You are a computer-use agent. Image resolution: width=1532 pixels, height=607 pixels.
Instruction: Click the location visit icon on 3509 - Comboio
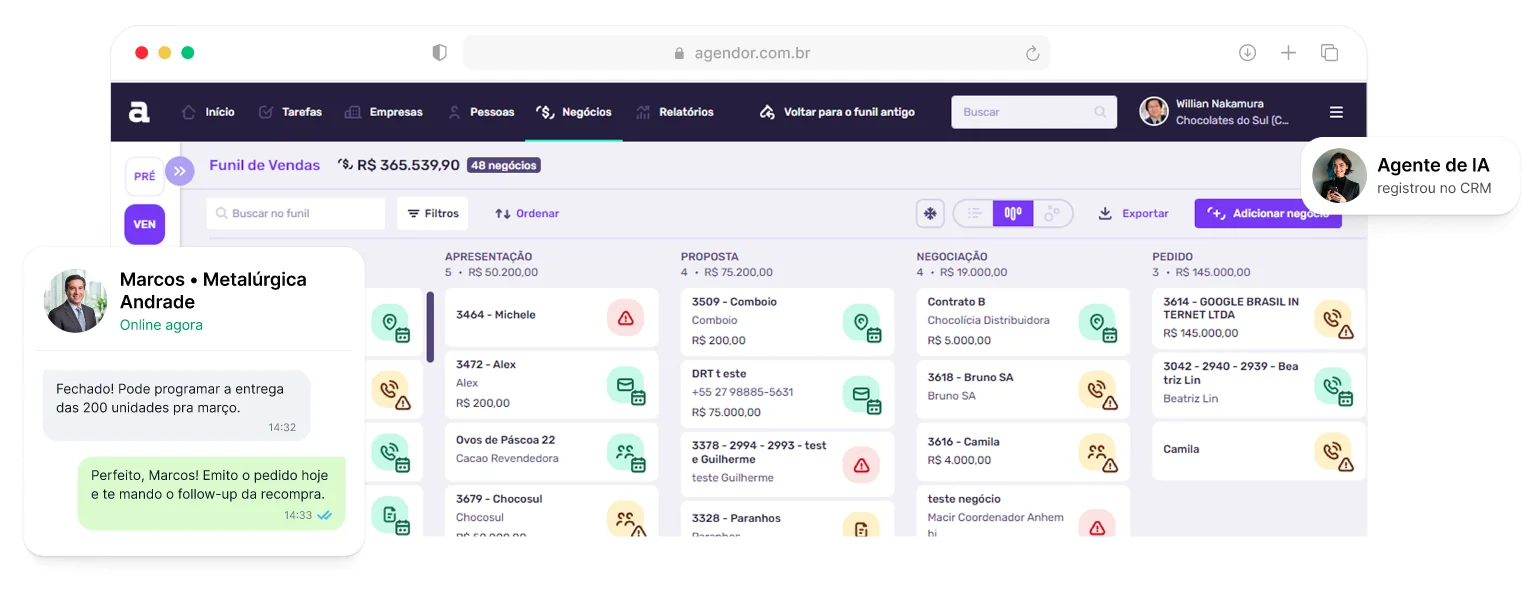point(862,323)
